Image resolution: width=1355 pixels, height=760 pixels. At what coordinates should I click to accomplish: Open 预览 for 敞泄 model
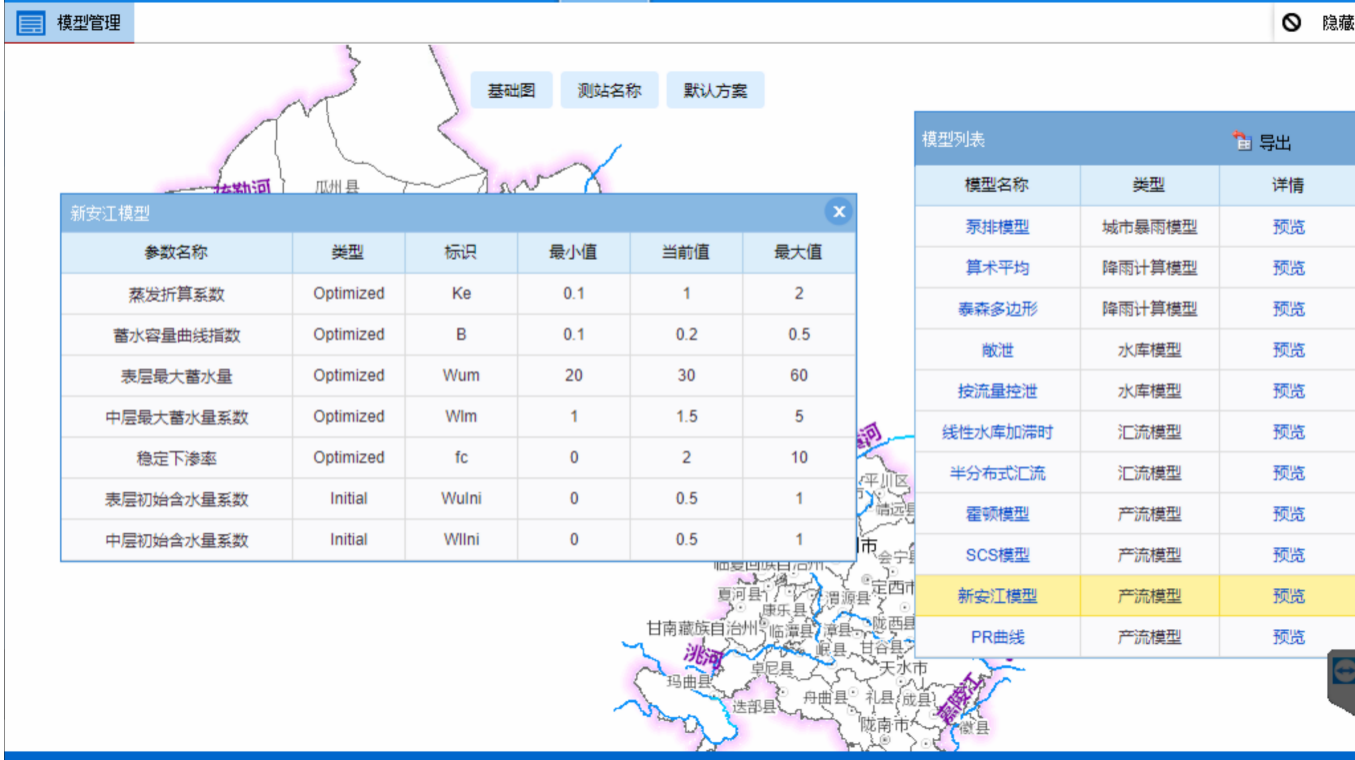tap(1288, 350)
